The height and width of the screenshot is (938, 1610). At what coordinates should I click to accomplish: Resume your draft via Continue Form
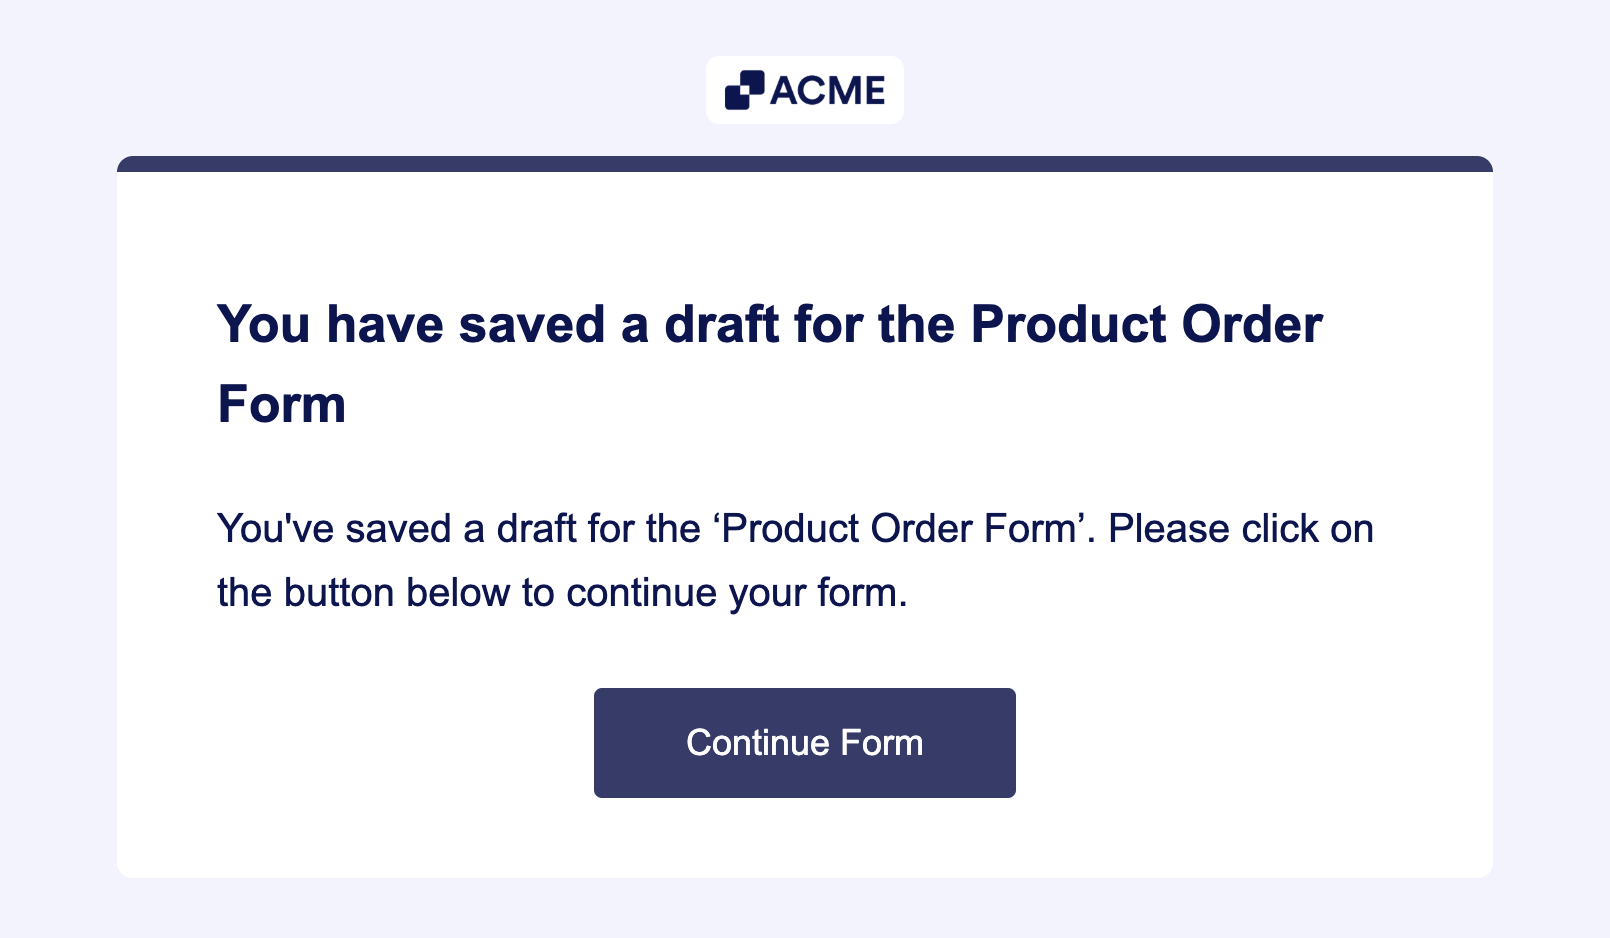pyautogui.click(x=805, y=743)
